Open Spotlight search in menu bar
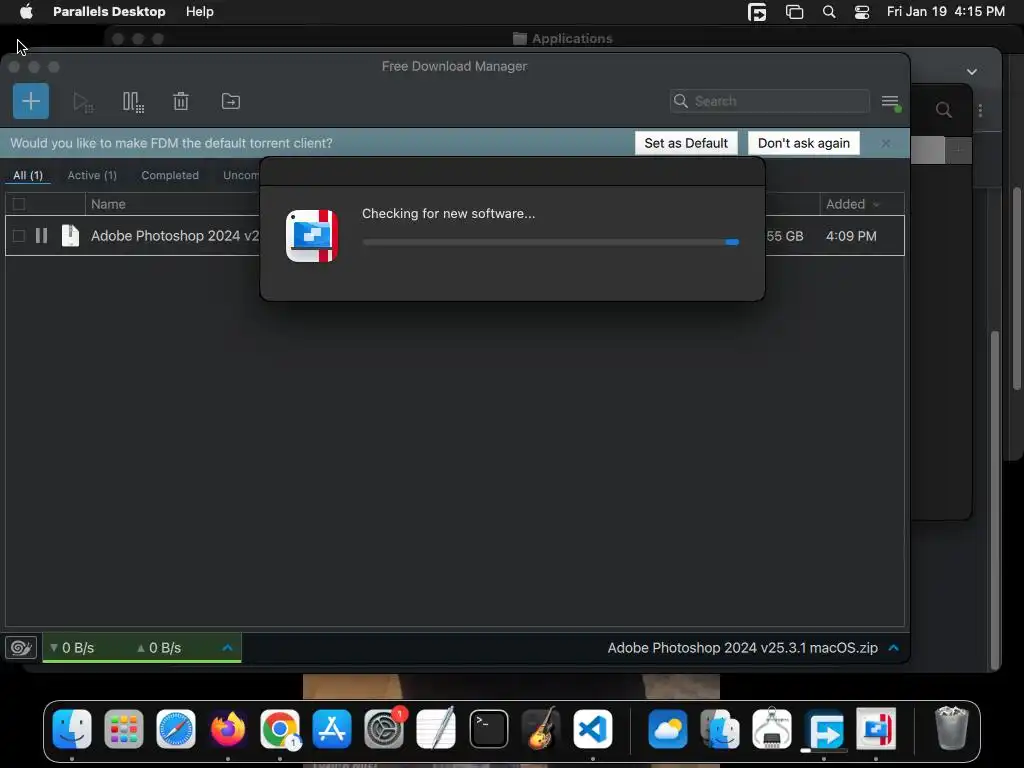 pyautogui.click(x=829, y=12)
